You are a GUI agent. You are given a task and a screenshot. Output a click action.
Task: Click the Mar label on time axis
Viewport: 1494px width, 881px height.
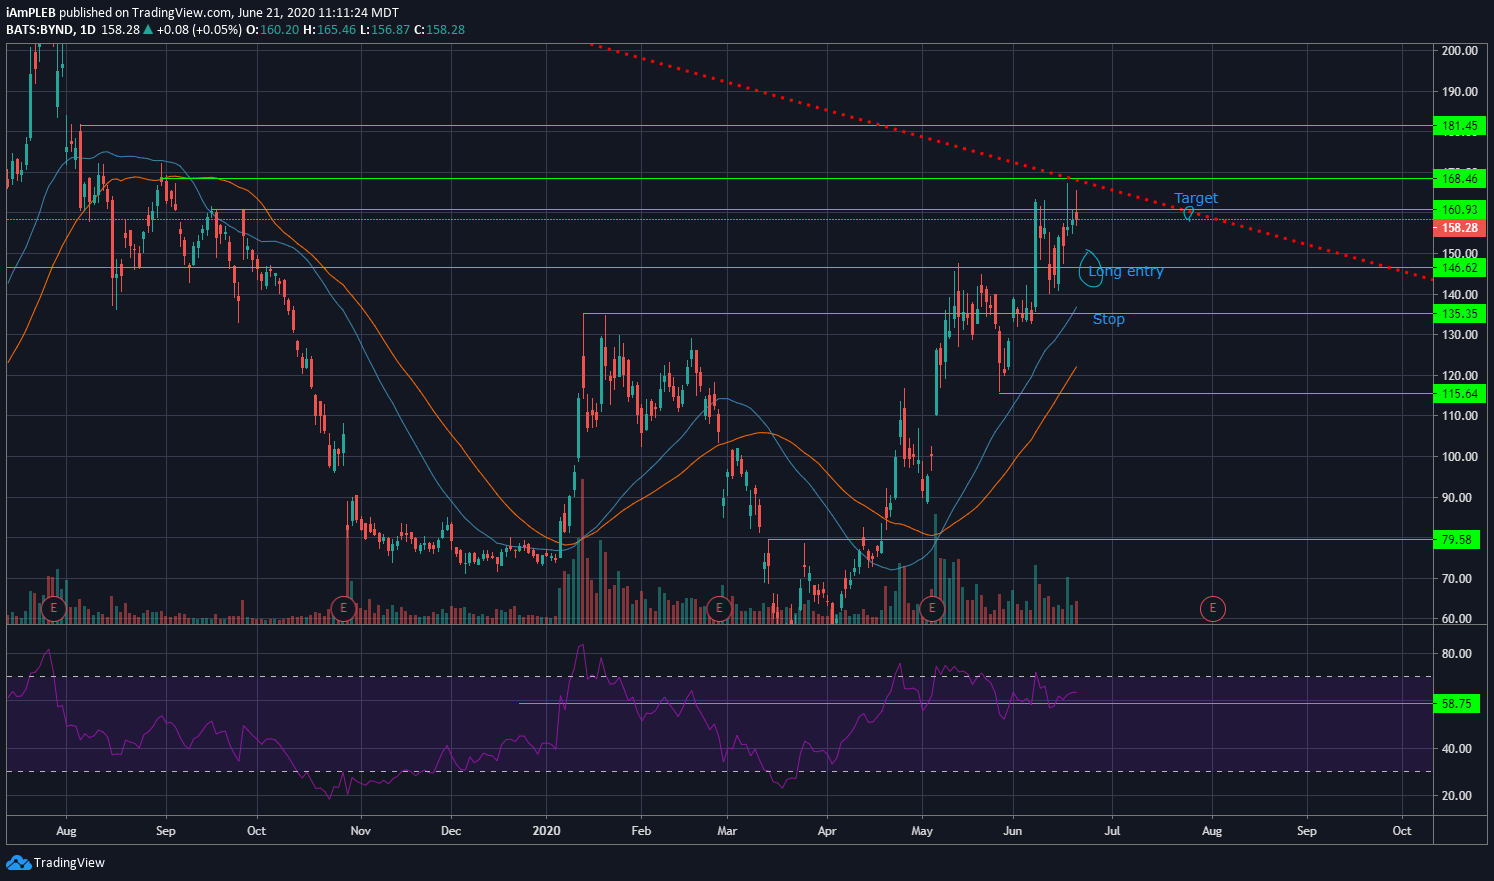click(x=727, y=831)
